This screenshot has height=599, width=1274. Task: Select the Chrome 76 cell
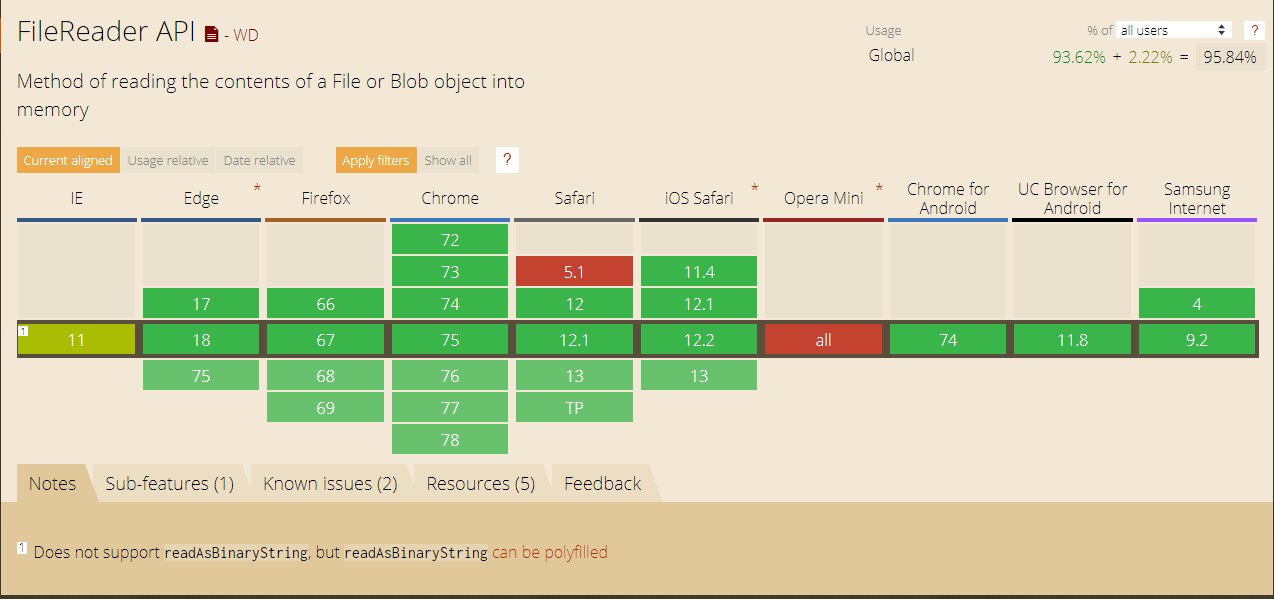click(x=450, y=376)
